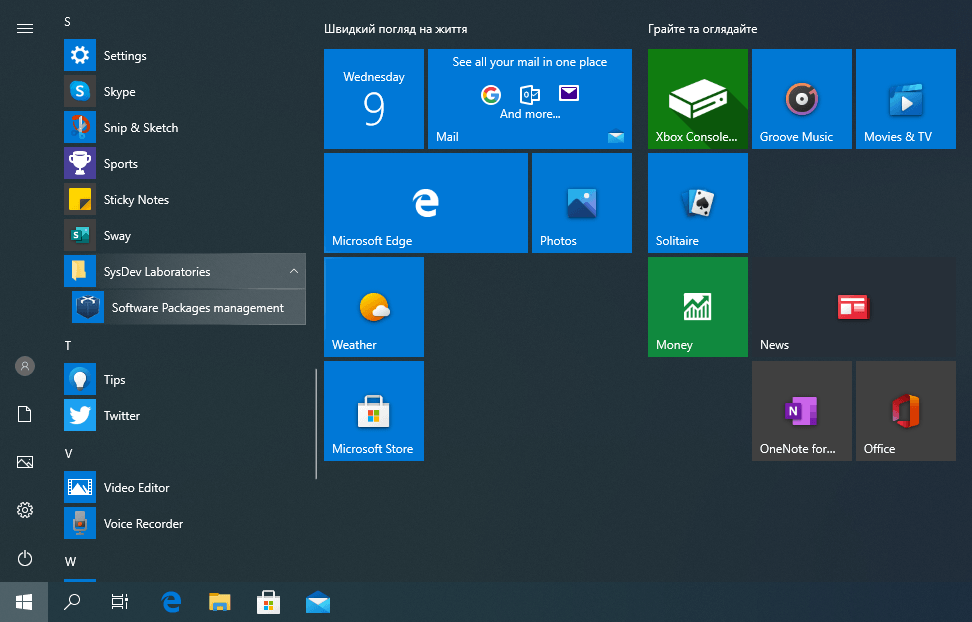Open the Wednesday 9 calendar tile
The height and width of the screenshot is (622, 972).
(x=374, y=99)
